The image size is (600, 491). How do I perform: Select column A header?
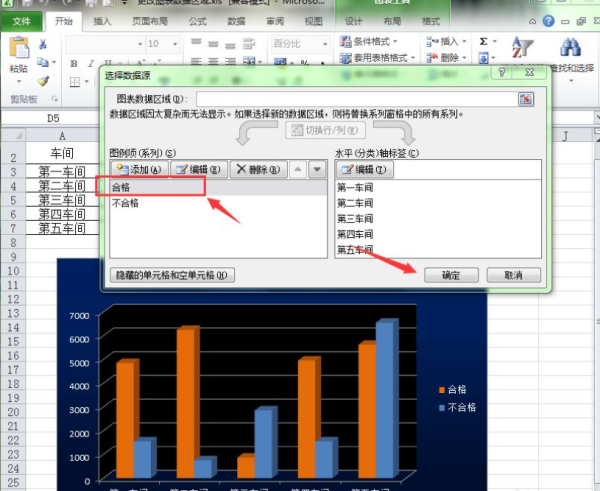tap(62, 135)
